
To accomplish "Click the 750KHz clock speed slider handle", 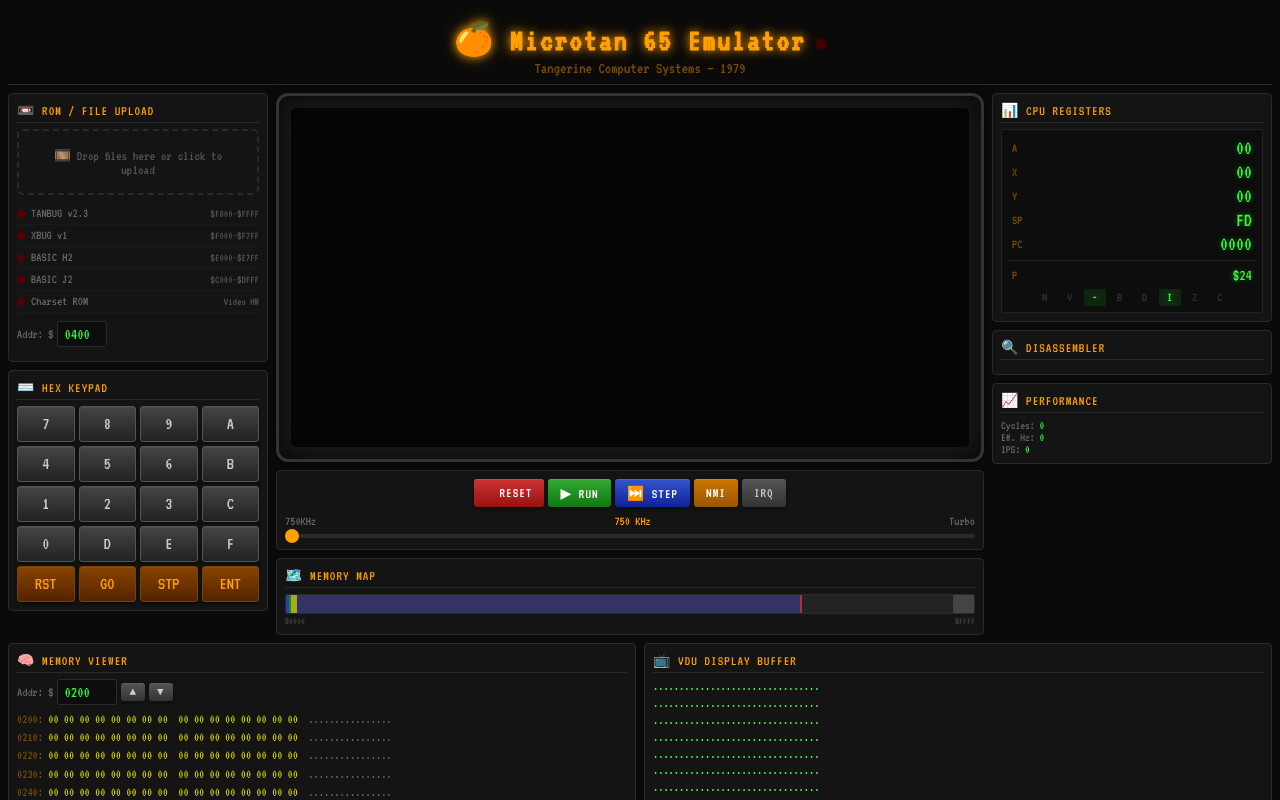I will [x=292, y=536].
